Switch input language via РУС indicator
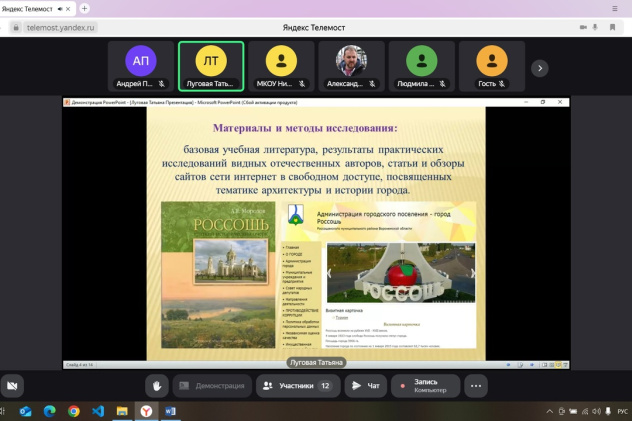632x421 pixels. (x=622, y=411)
